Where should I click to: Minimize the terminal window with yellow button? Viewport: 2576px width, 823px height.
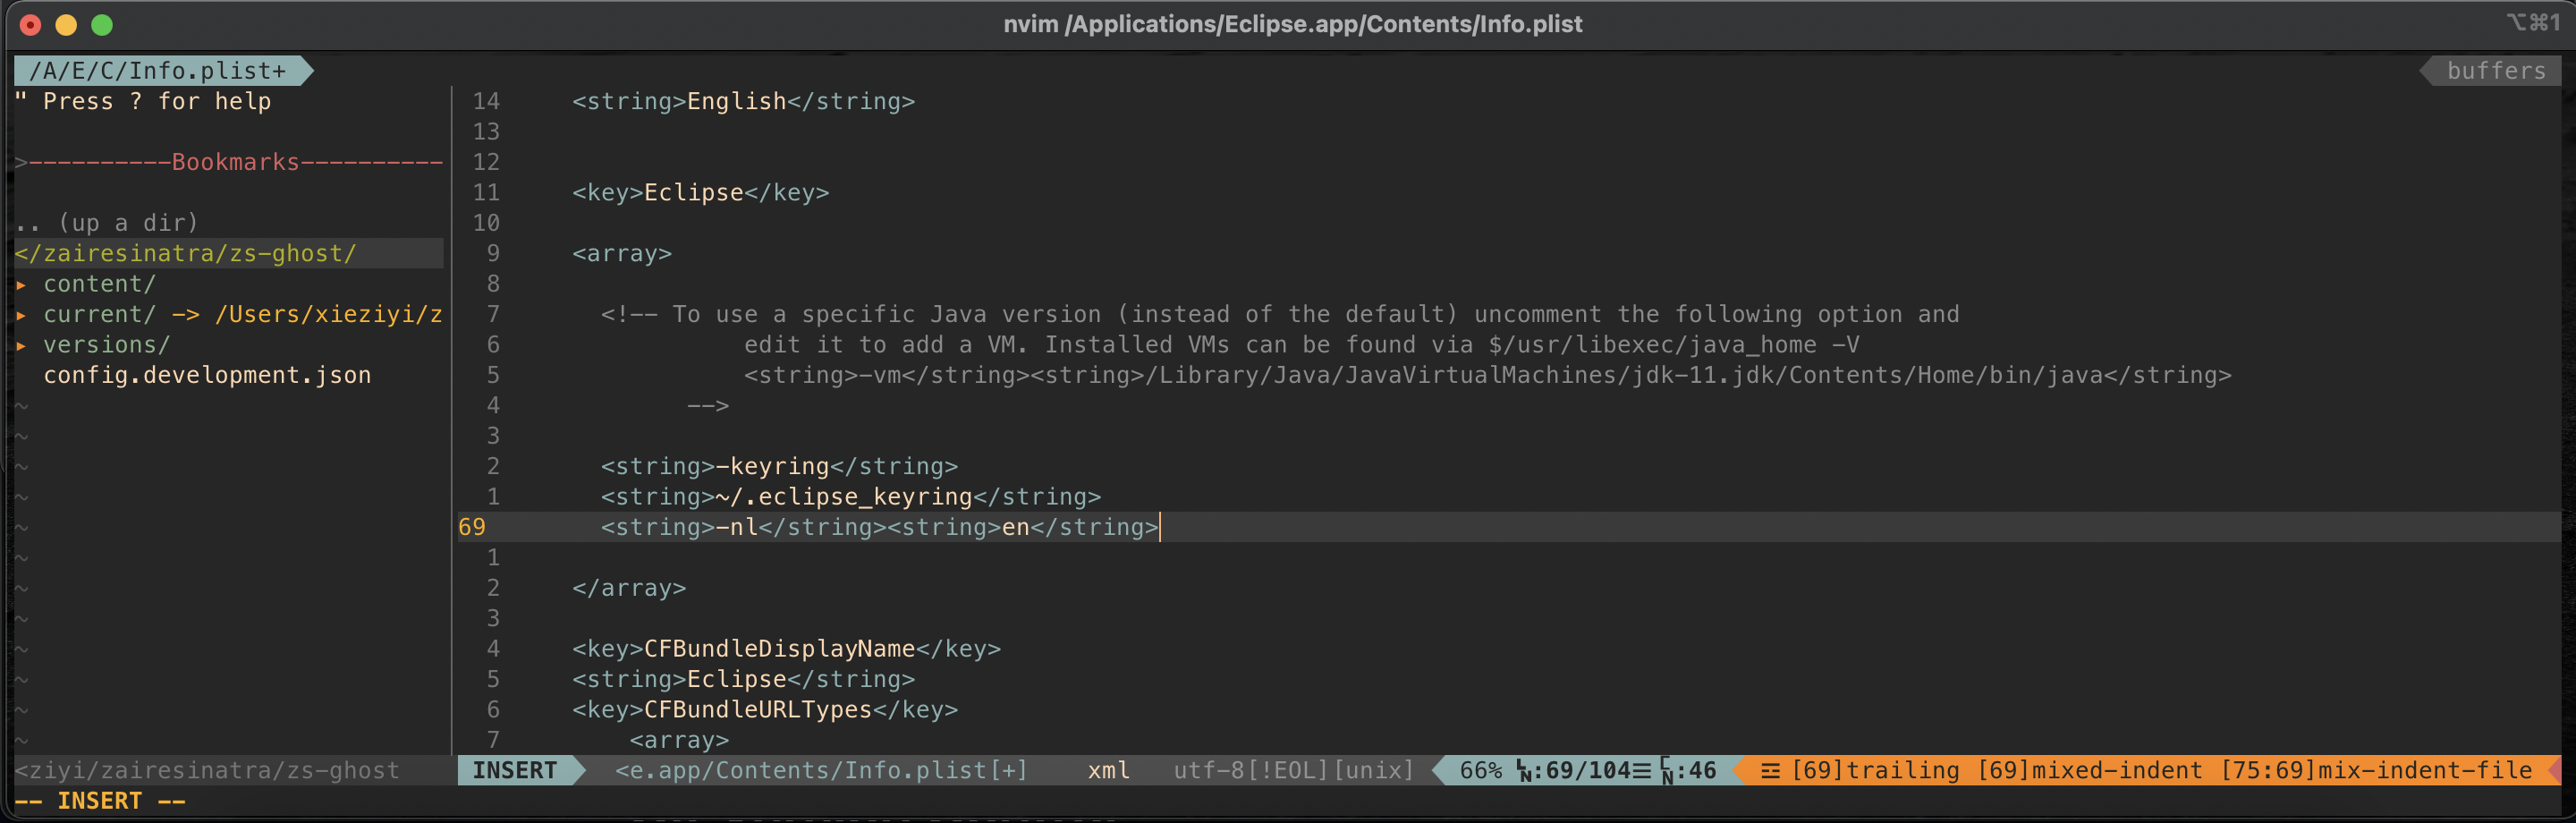click(66, 25)
